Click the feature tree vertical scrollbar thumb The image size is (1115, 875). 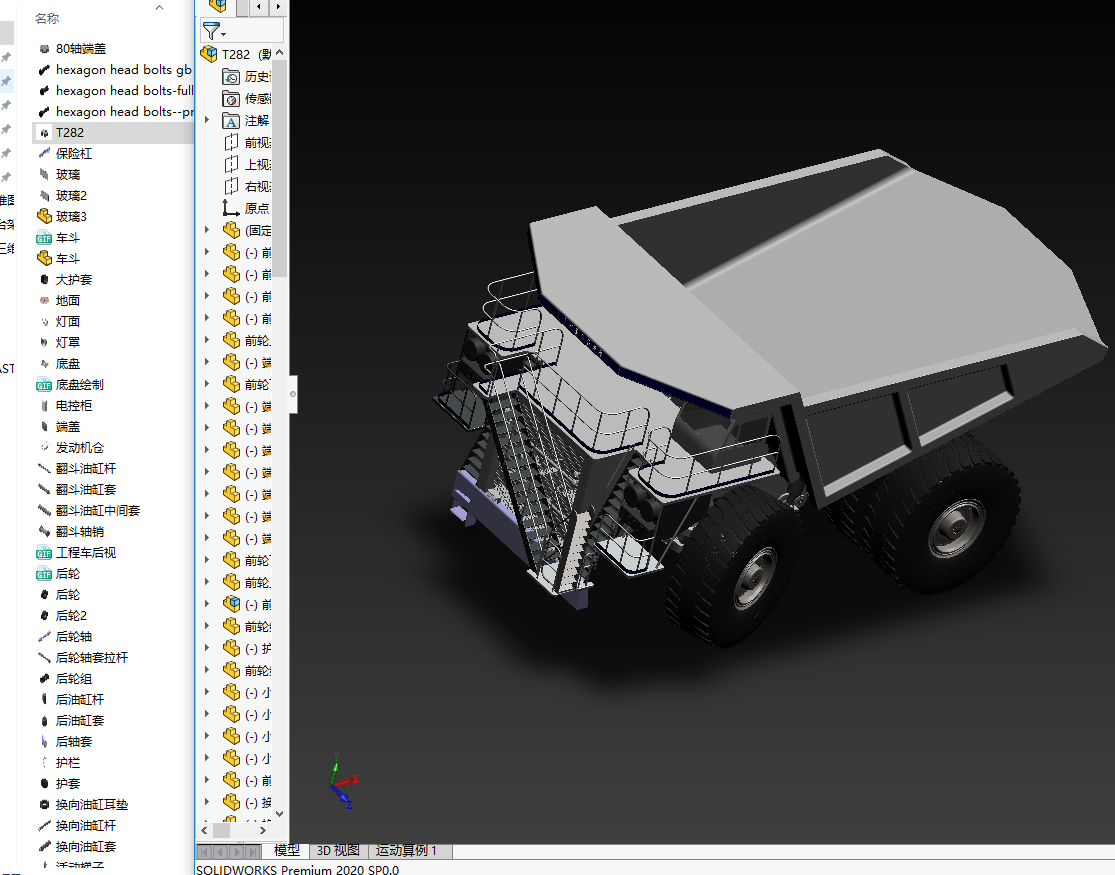click(x=279, y=169)
